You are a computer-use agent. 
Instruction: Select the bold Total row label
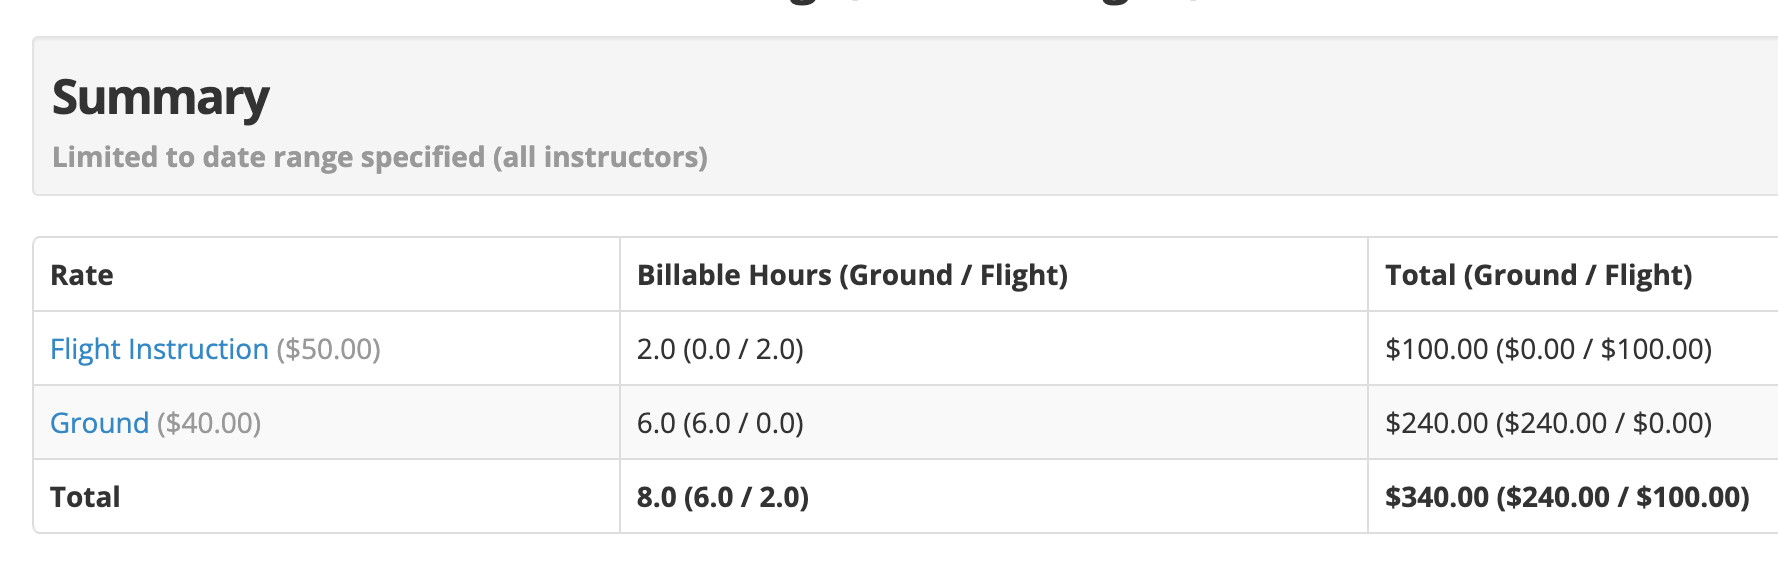click(x=85, y=497)
